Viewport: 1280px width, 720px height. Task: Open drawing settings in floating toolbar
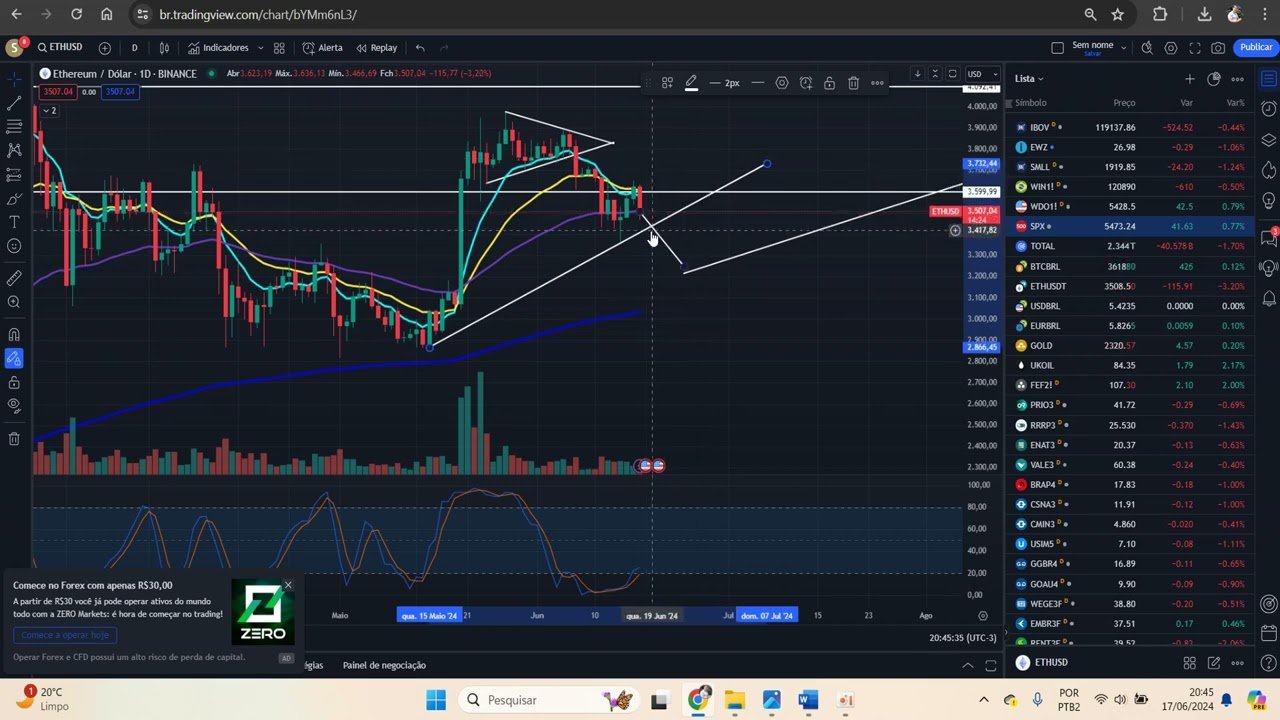coord(782,83)
